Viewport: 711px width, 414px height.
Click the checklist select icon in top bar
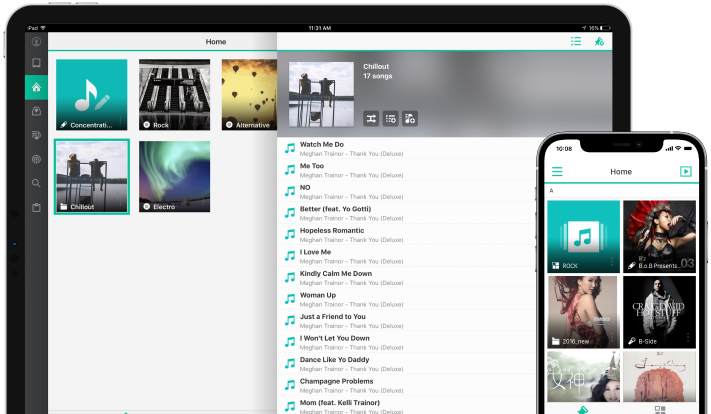(576, 42)
